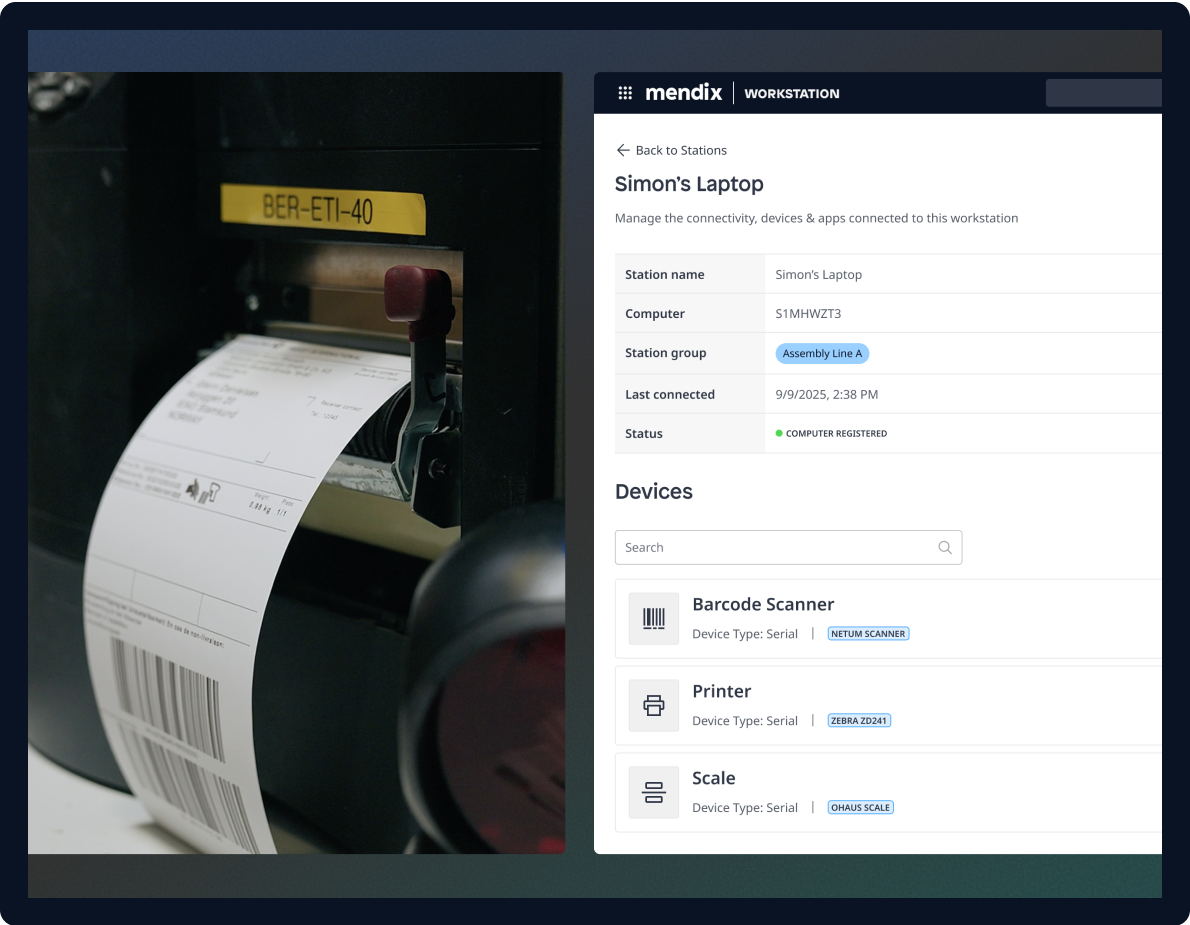Click the back arrow icon
The width and height of the screenshot is (1190, 925).
pyautogui.click(x=623, y=150)
